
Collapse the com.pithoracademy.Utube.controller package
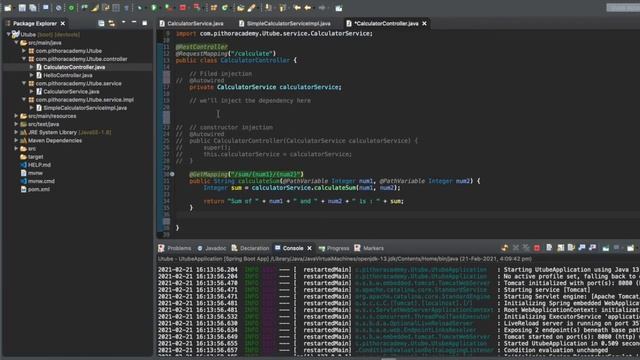coord(24,59)
